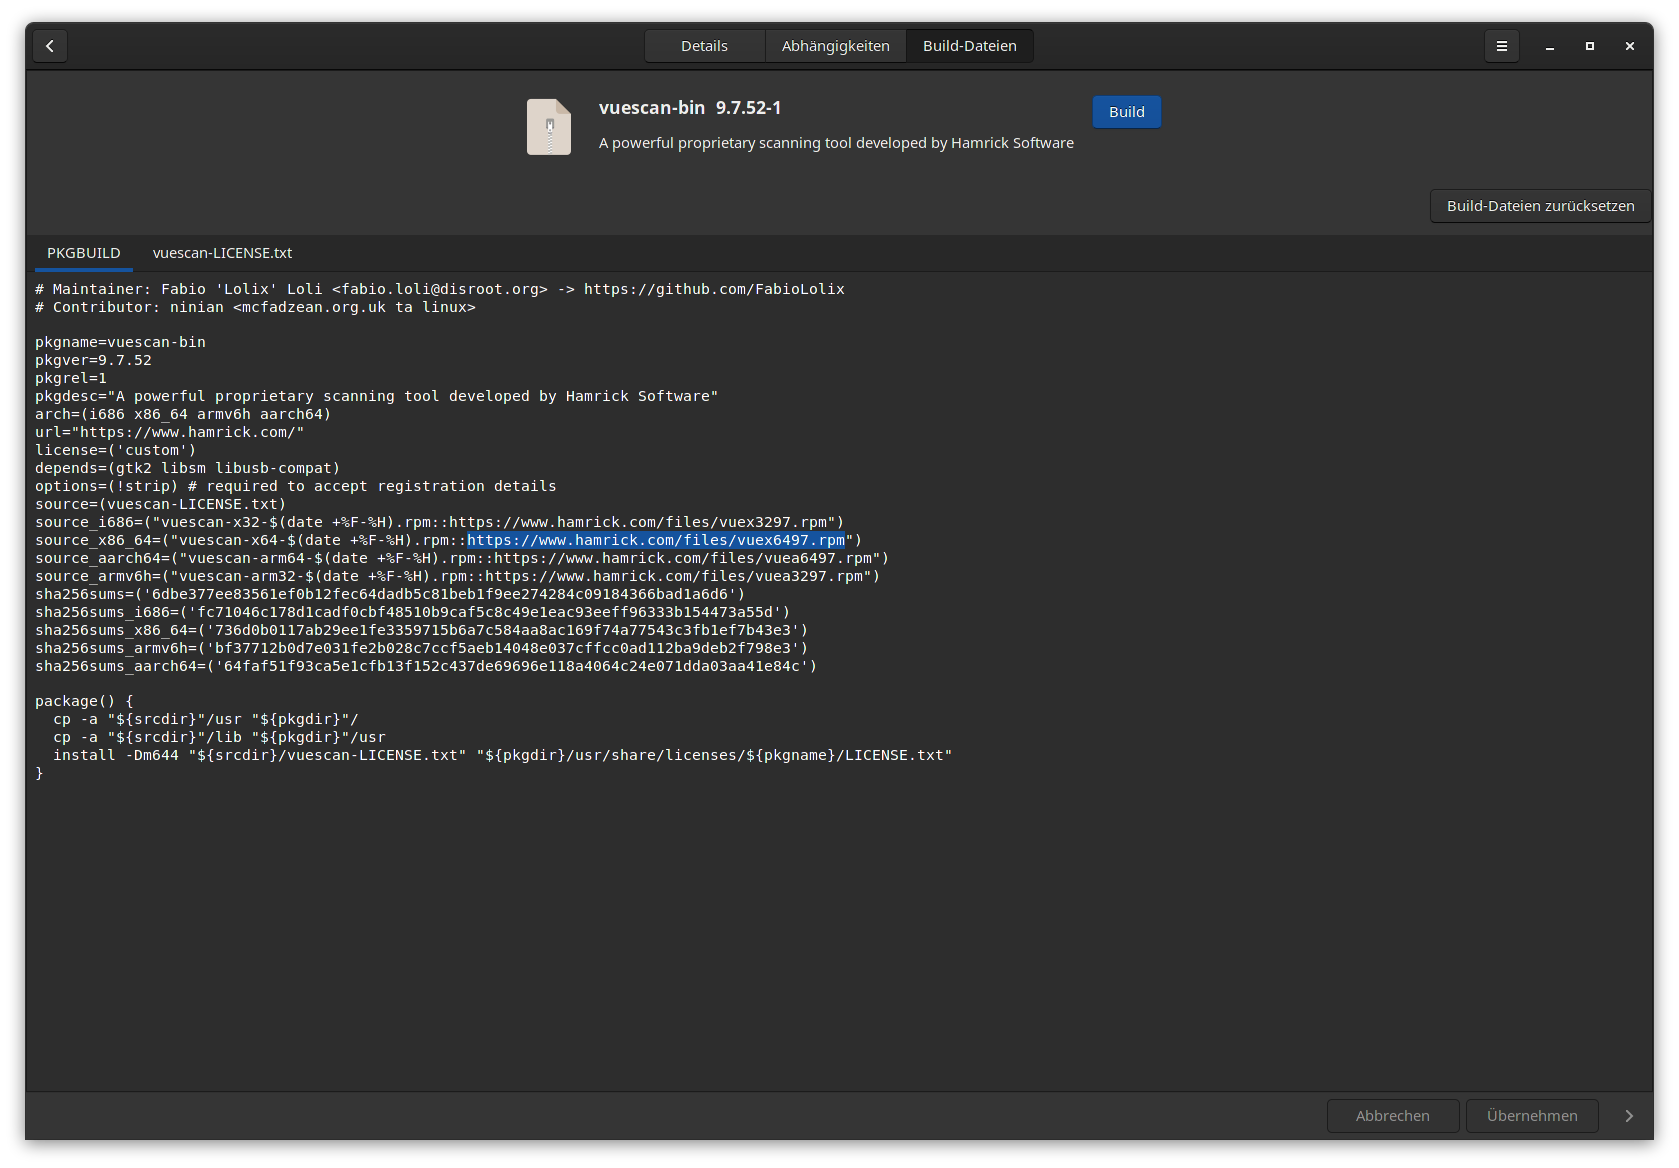Image resolution: width=1679 pixels, height=1168 pixels.
Task: Open the vuescan-LICENSE.txt file tab
Action: (x=222, y=253)
